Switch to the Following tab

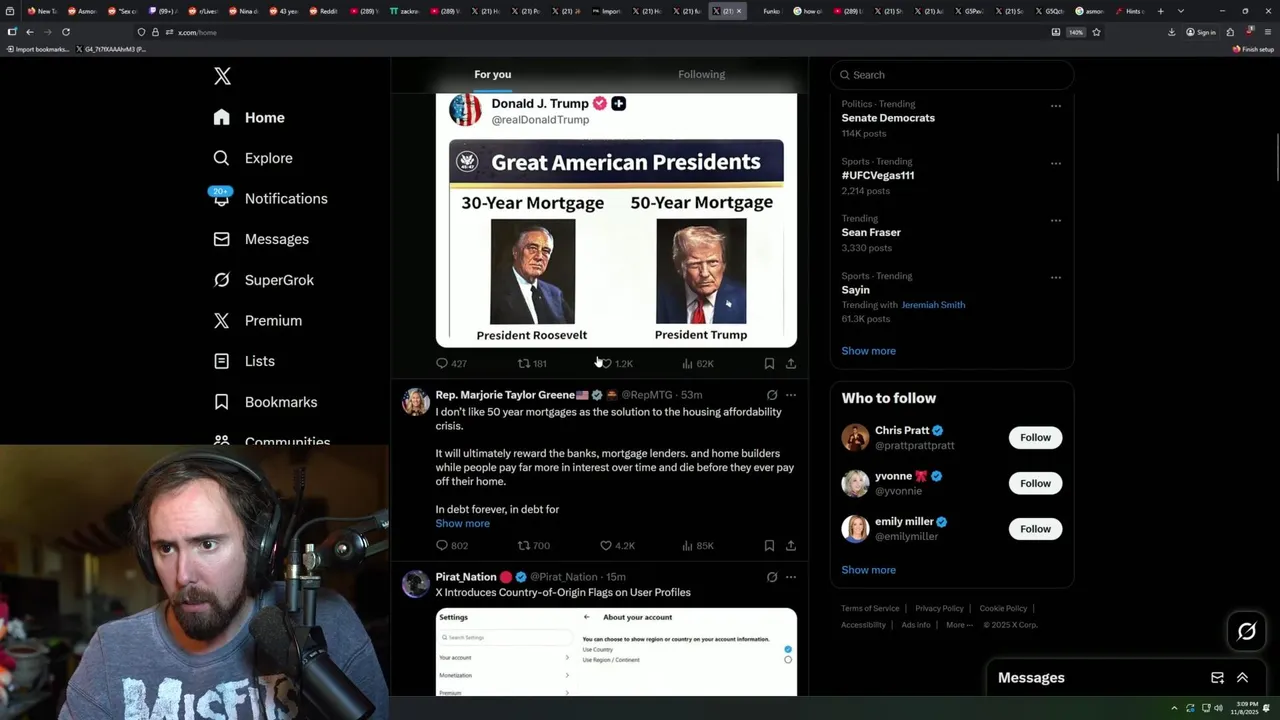pos(701,74)
